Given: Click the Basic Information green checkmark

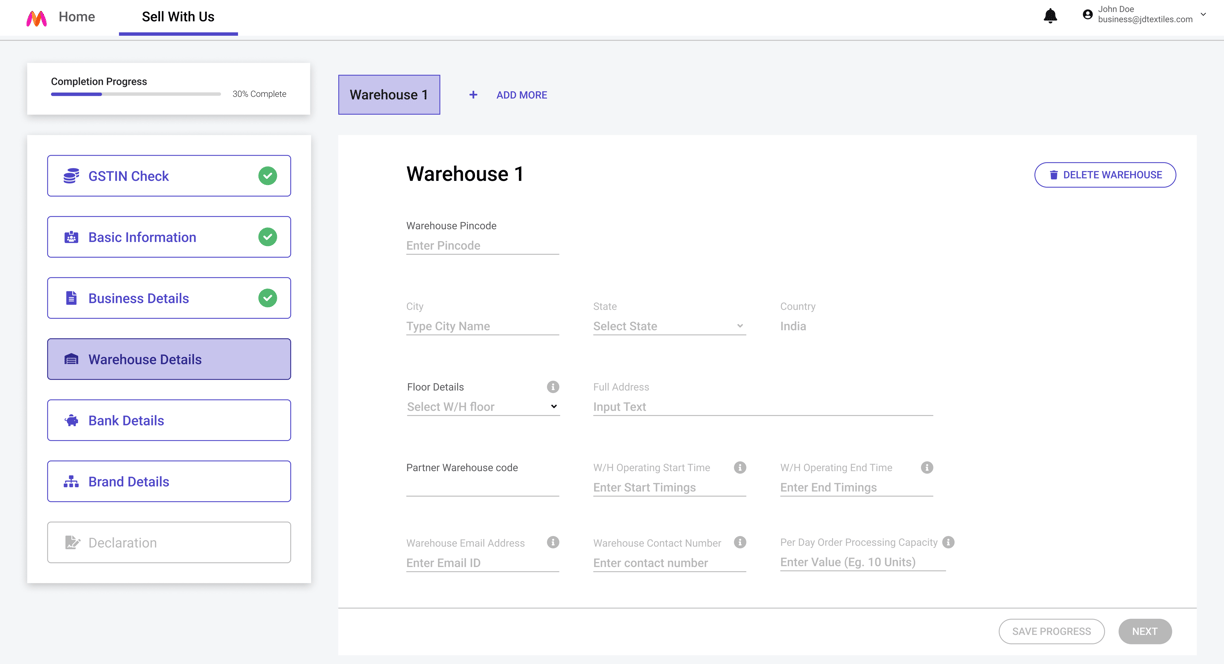Looking at the screenshot, I should 268,237.
